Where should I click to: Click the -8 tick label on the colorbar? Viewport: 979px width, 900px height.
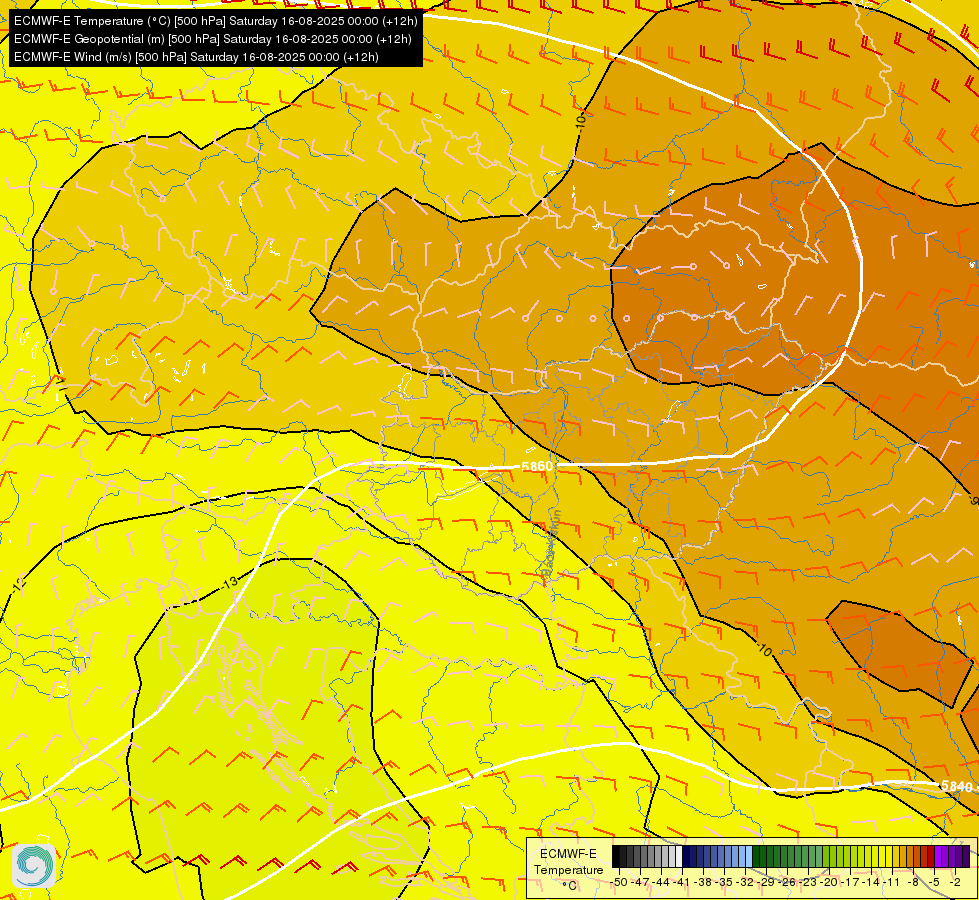click(913, 882)
